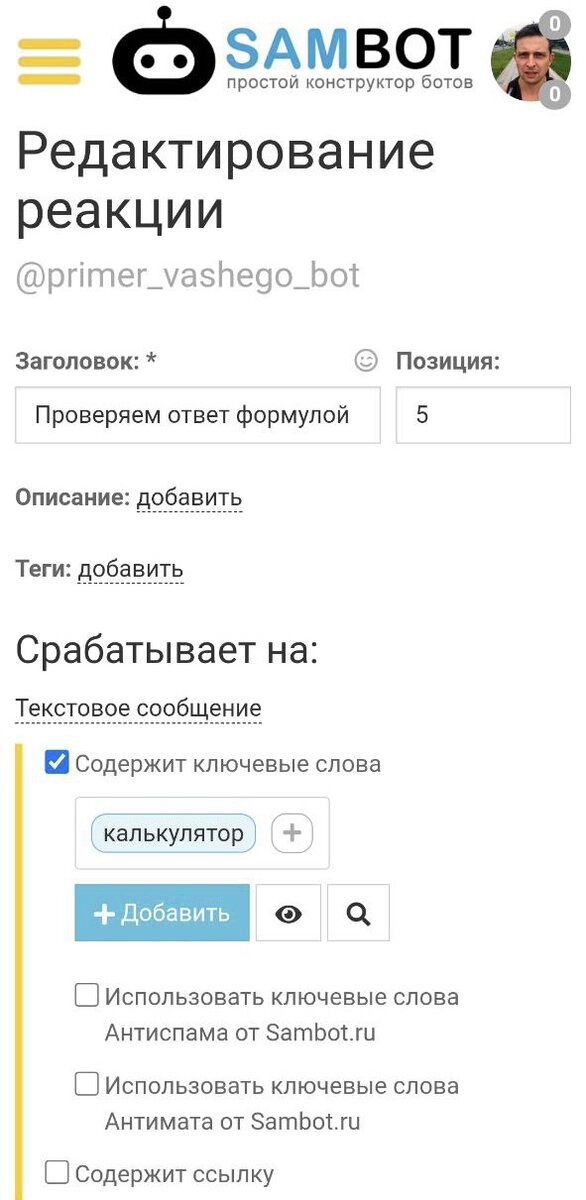Open the keyword search magnifier
Screen dimensions: 586x1200
[x=358, y=912]
